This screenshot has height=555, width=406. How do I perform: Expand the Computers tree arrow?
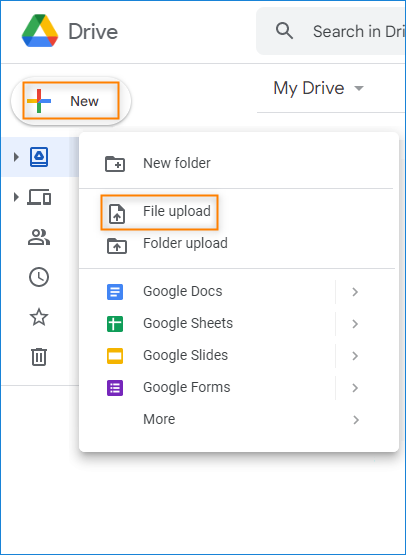[16, 197]
